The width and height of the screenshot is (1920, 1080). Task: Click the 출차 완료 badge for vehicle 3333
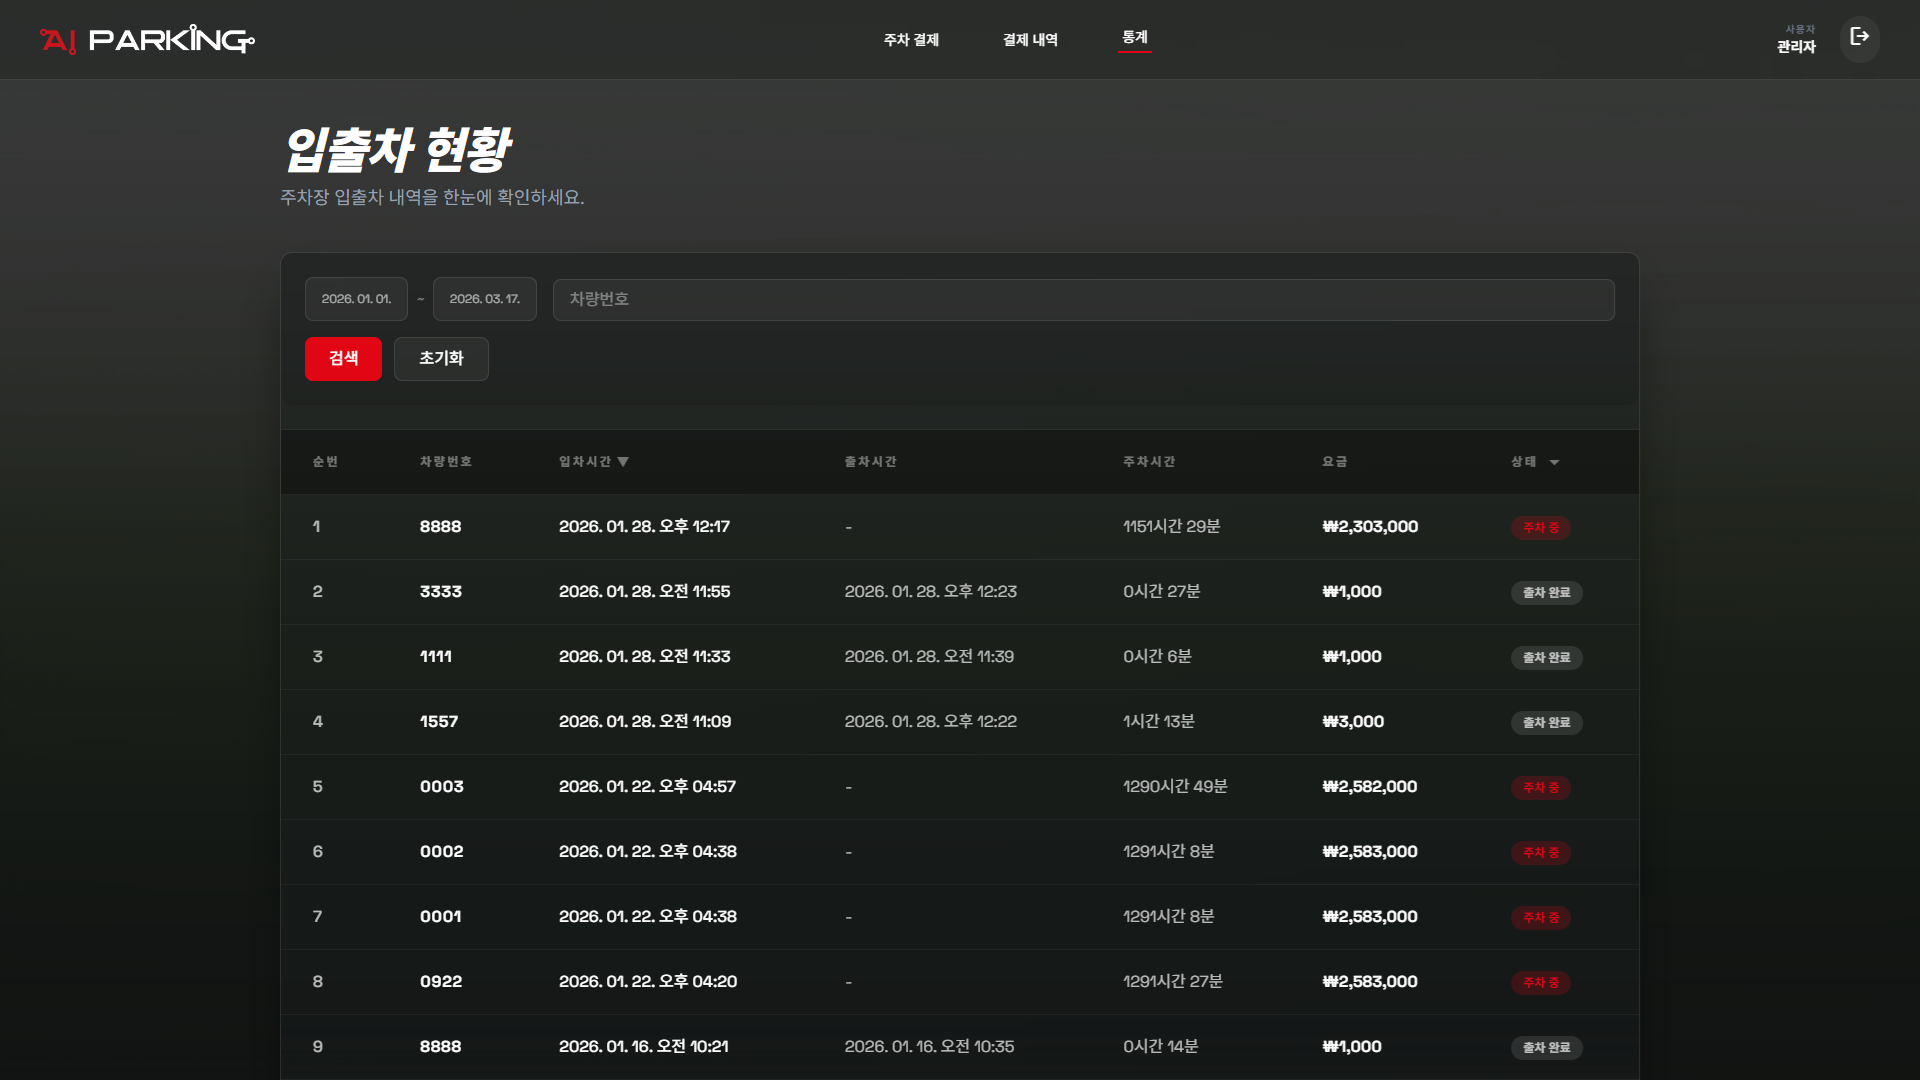coord(1546,592)
